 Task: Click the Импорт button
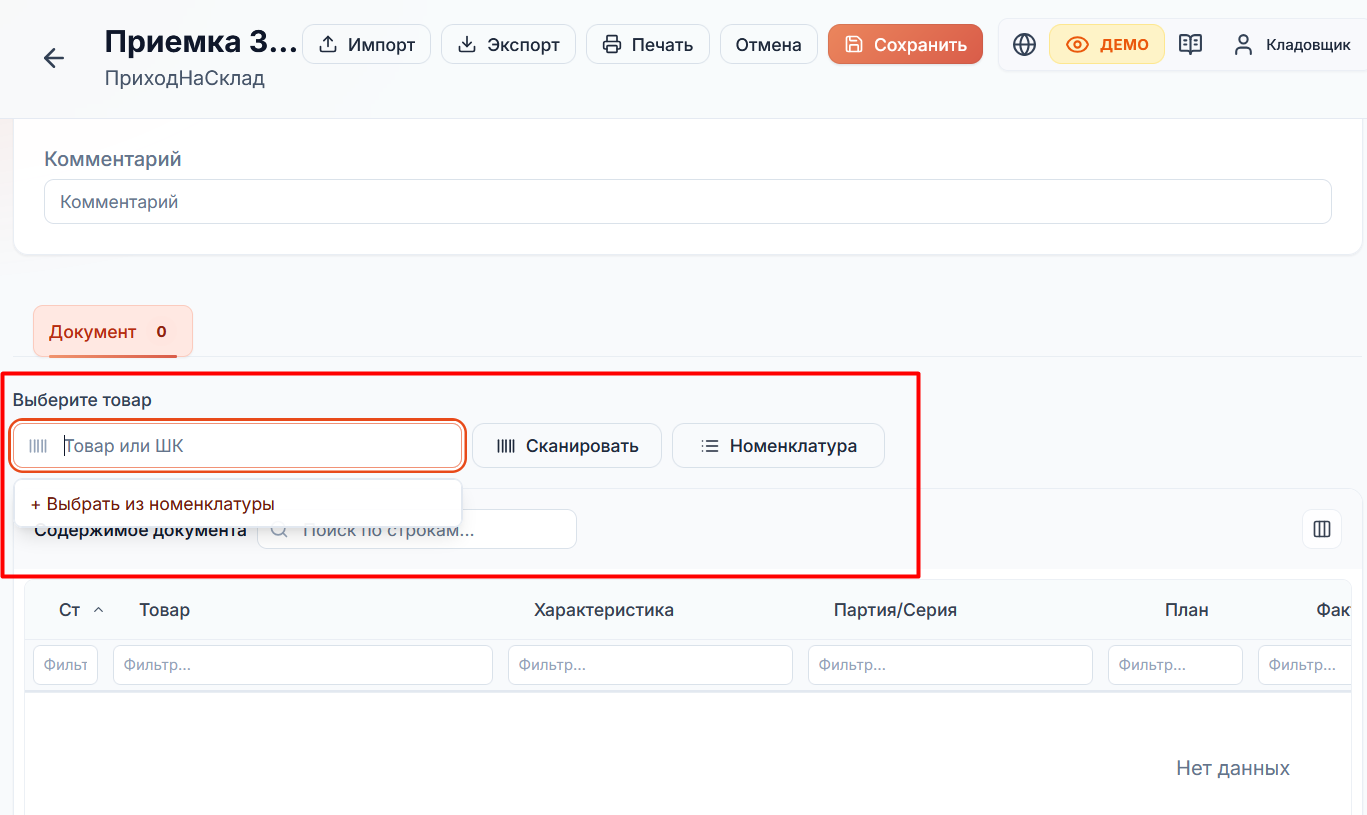coord(366,44)
